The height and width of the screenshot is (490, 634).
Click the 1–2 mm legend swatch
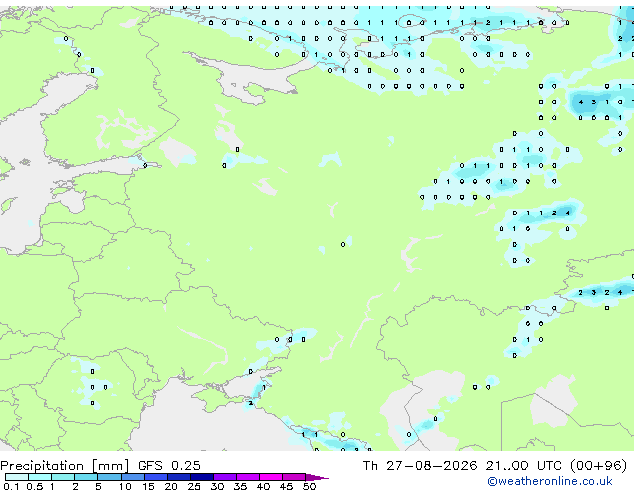point(63,477)
